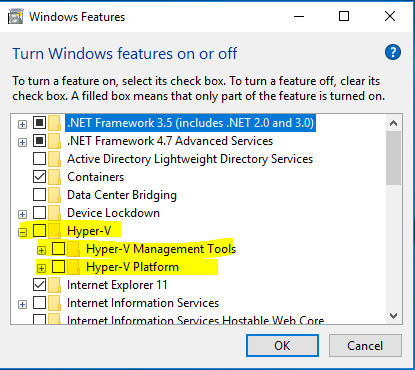Uncheck the Containers checkbox
The height and width of the screenshot is (370, 415).
pyautogui.click(x=39, y=177)
